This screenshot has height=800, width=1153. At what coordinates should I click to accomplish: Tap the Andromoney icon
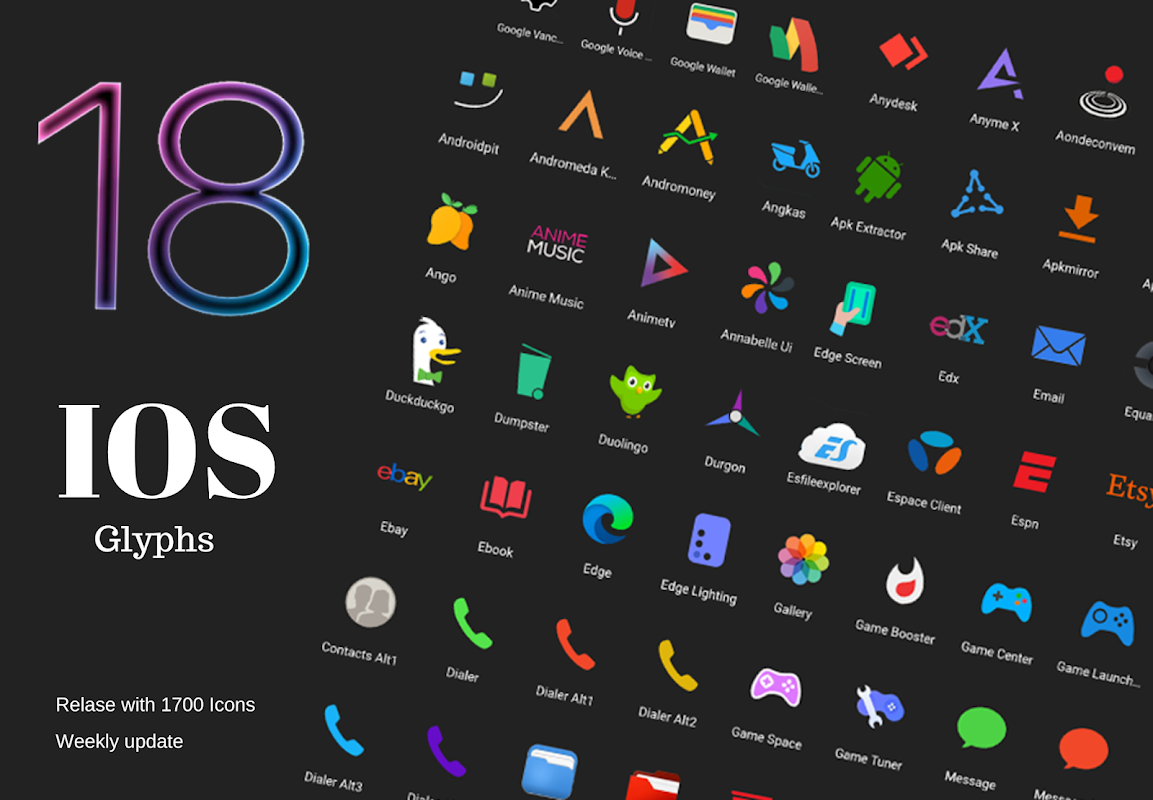[688, 137]
